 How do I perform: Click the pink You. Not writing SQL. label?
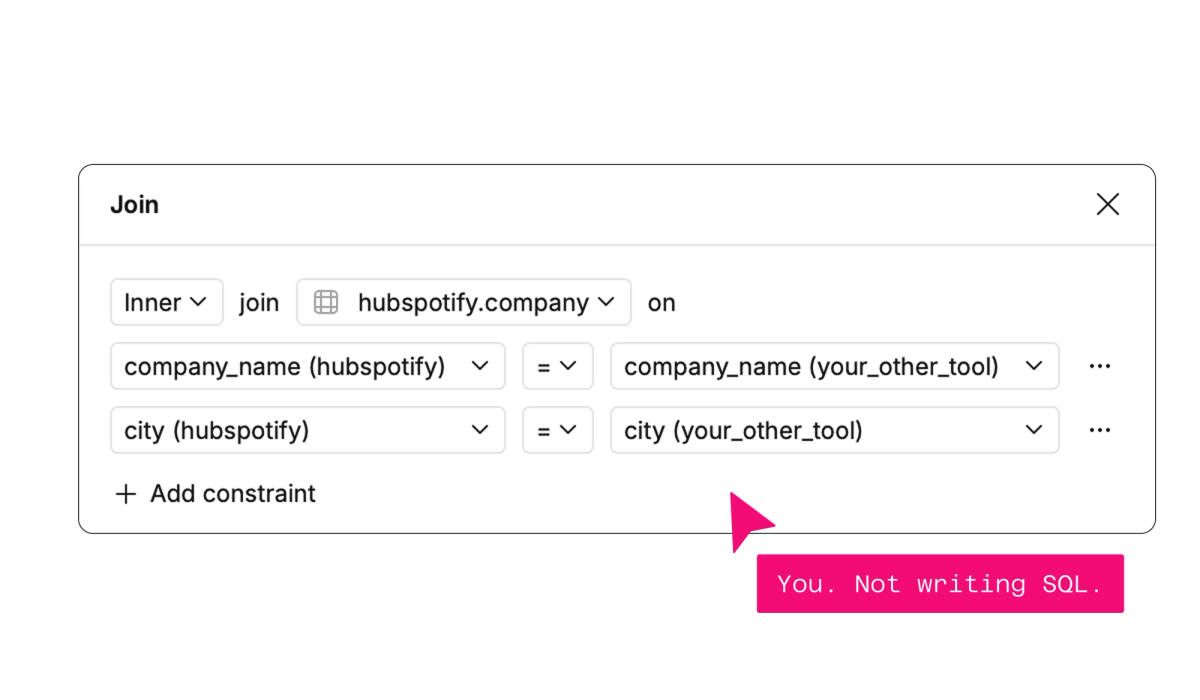pyautogui.click(x=940, y=583)
